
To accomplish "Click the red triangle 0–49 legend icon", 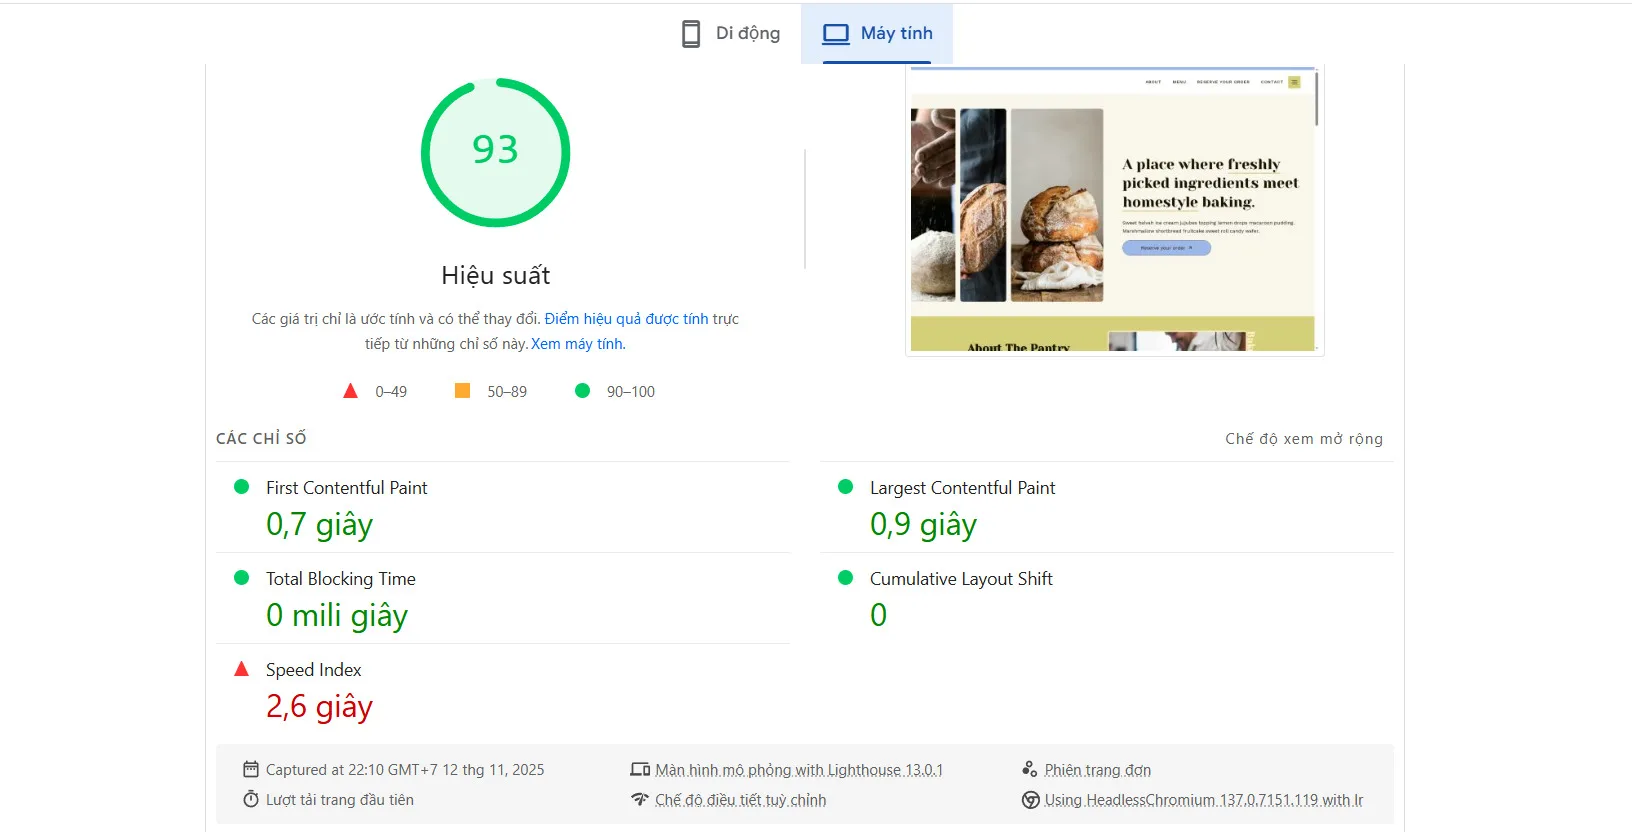I will (350, 391).
